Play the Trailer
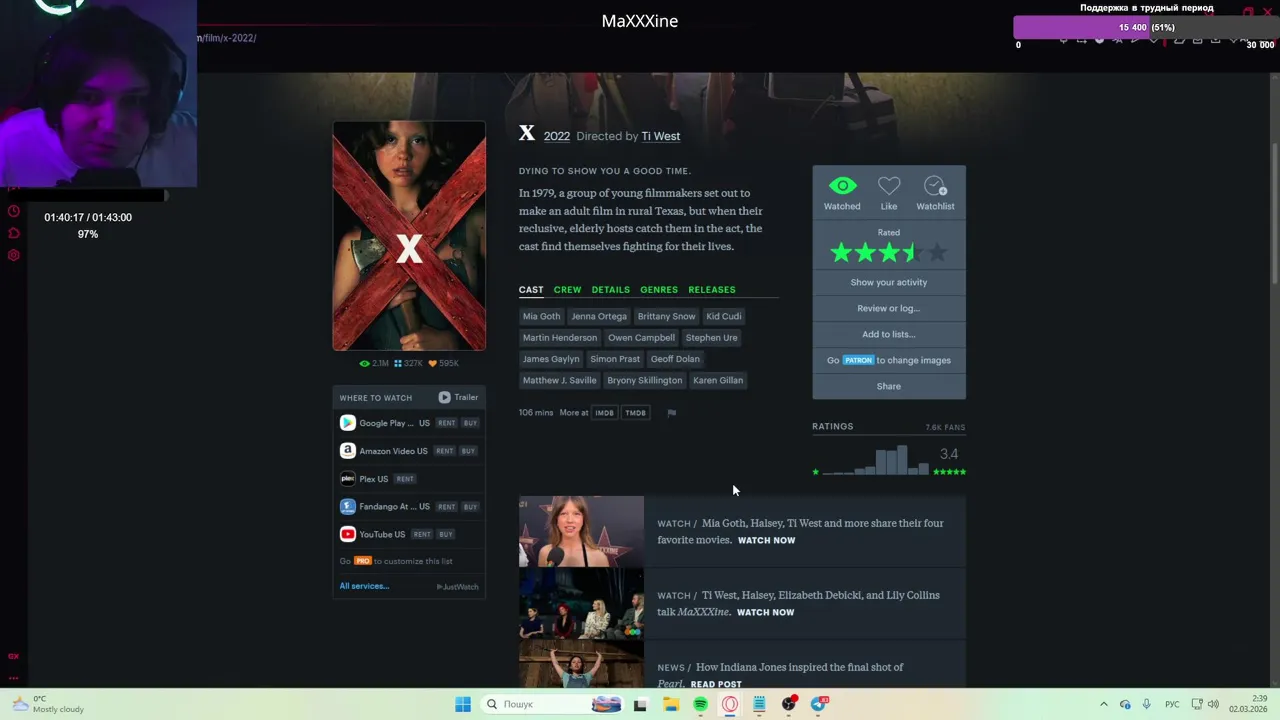This screenshot has width=1280, height=720. point(458,397)
